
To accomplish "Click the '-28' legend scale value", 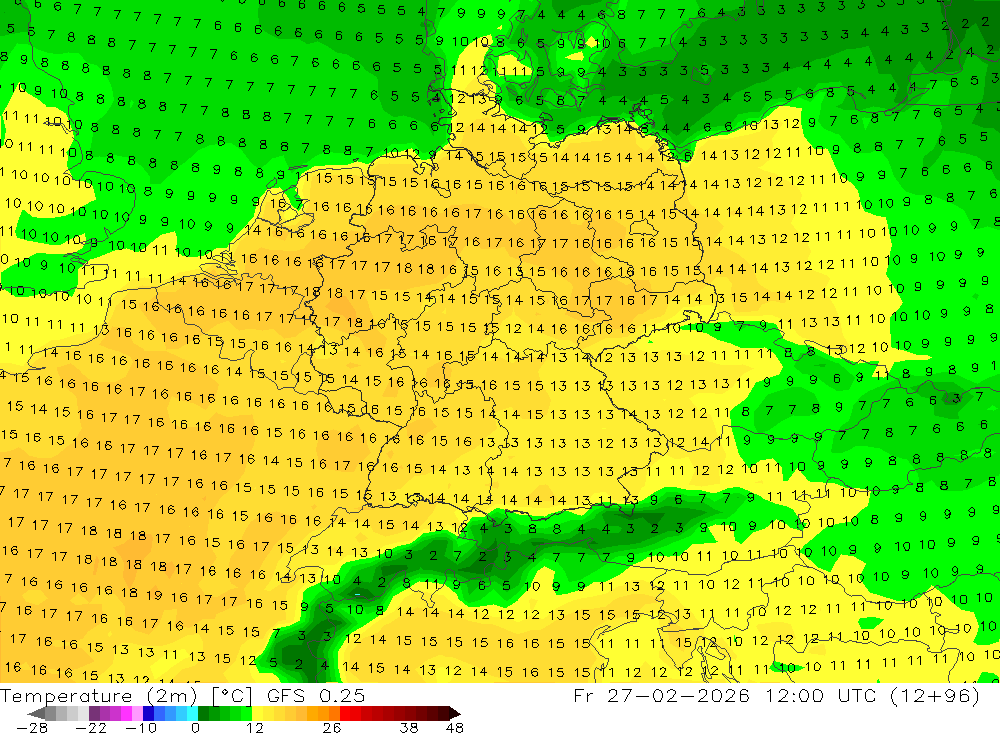I will click(x=32, y=727).
